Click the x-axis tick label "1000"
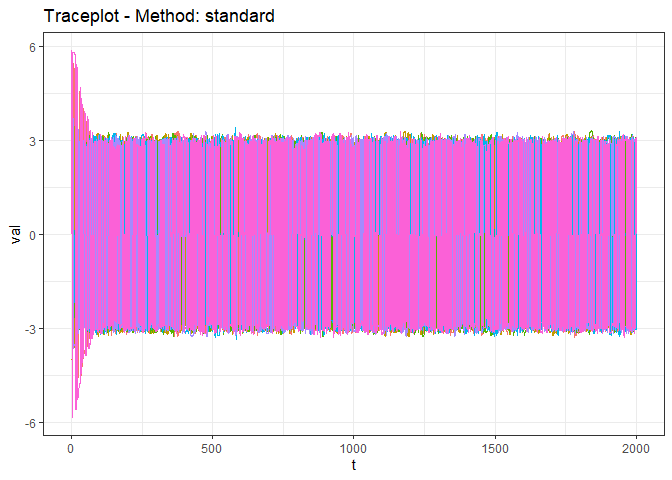The width and height of the screenshot is (672, 480). coord(354,446)
